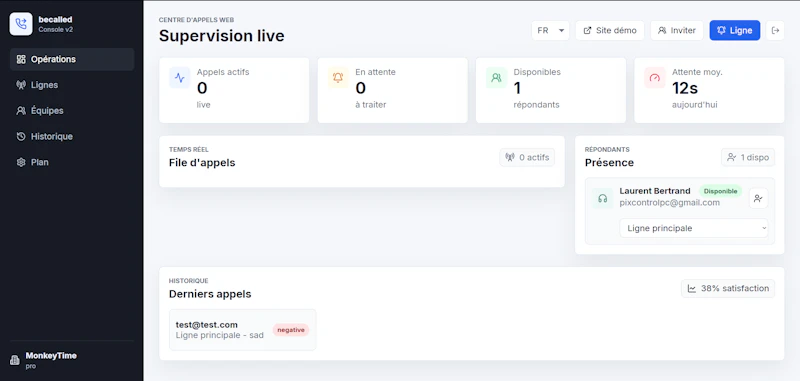Screen dimensions: 800x381
Task: Click the chart icon in satisfaction badge
Action: click(692, 289)
